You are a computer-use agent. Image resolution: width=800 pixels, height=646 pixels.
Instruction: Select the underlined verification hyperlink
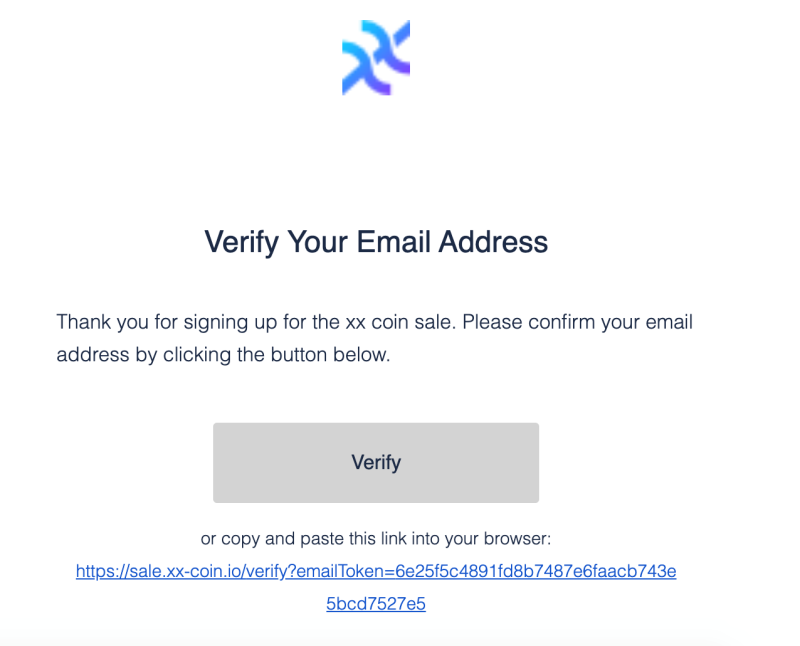[x=375, y=571]
